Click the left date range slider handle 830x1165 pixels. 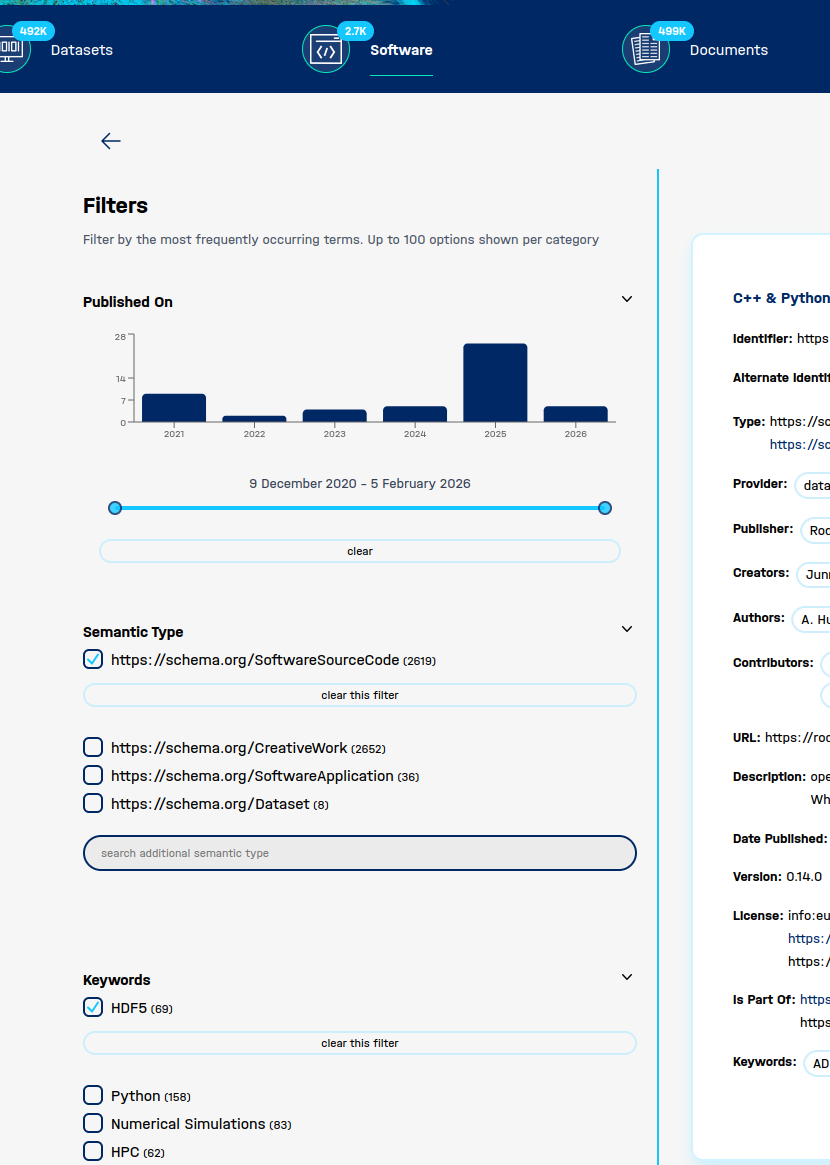tap(114, 507)
